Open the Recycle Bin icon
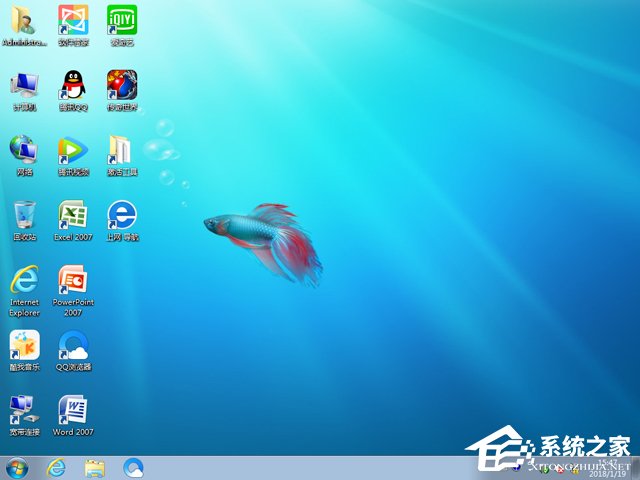This screenshot has width=640, height=480. tap(24, 215)
